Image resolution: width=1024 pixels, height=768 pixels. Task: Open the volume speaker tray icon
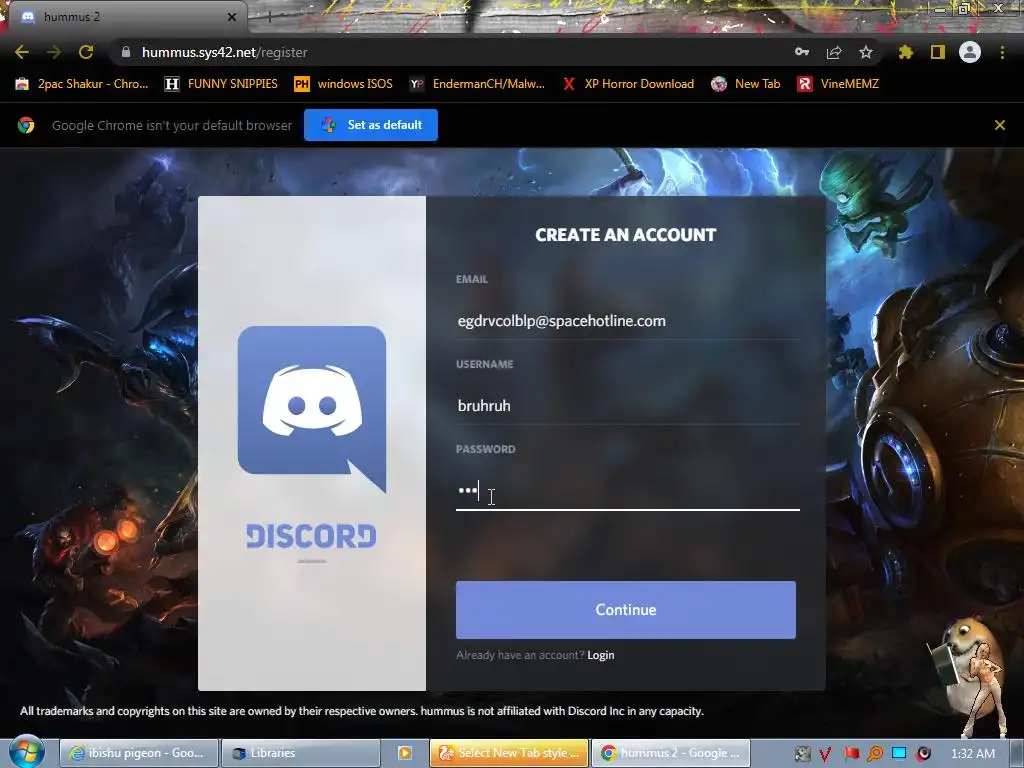pos(923,754)
